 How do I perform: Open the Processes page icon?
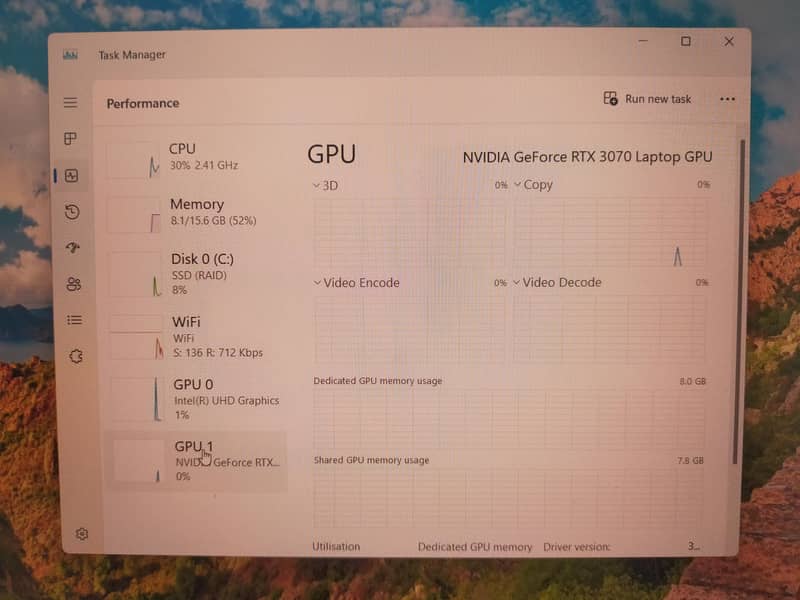point(71,139)
